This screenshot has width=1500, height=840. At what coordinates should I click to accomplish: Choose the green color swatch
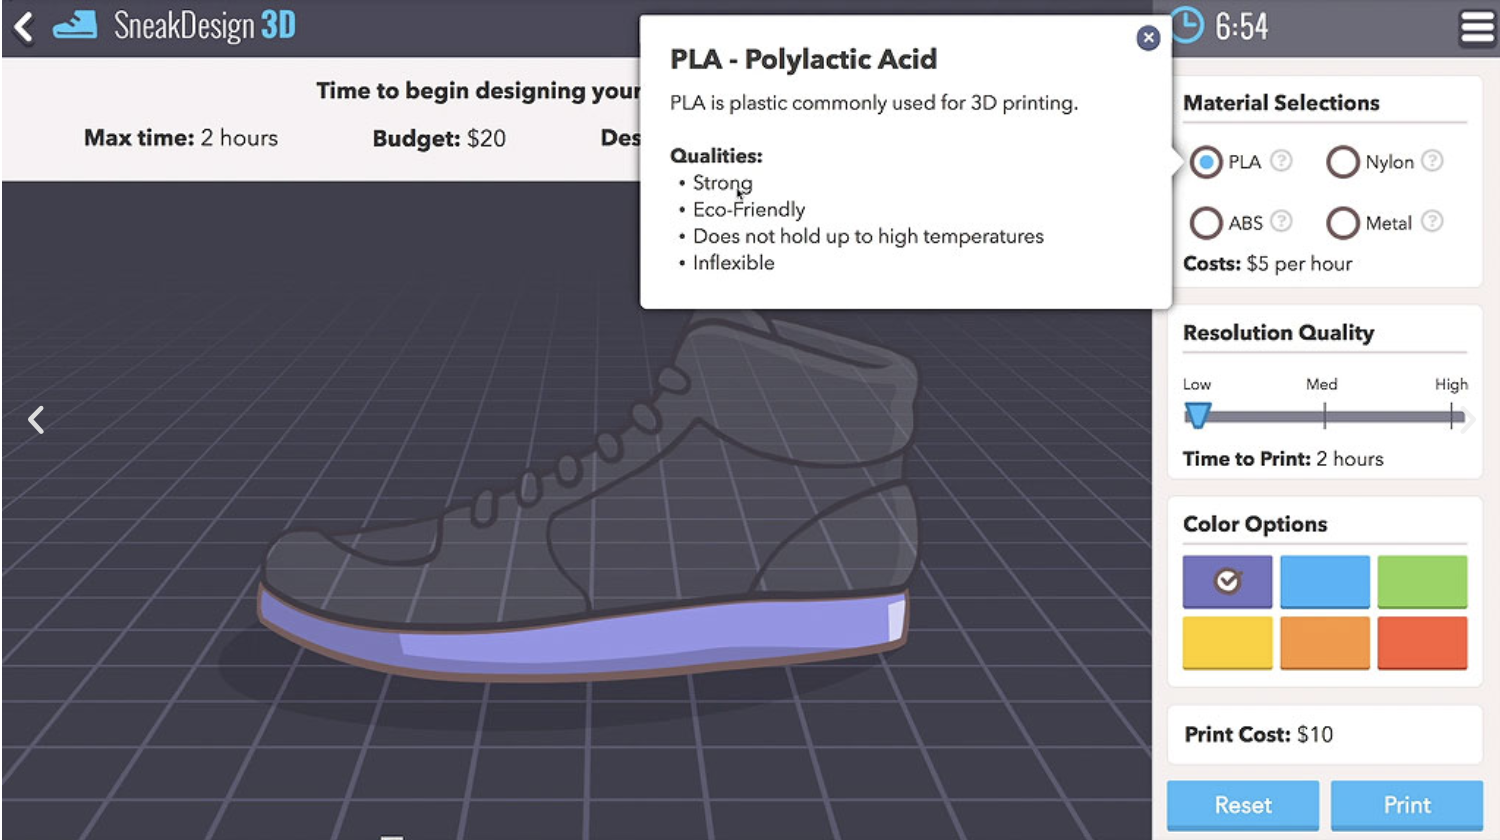(1422, 581)
